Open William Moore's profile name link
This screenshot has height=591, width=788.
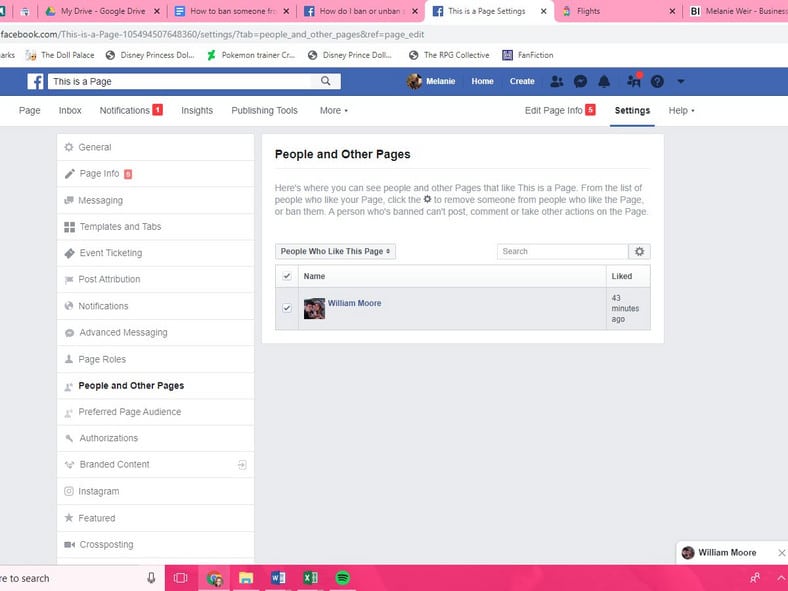pyautogui.click(x=354, y=303)
